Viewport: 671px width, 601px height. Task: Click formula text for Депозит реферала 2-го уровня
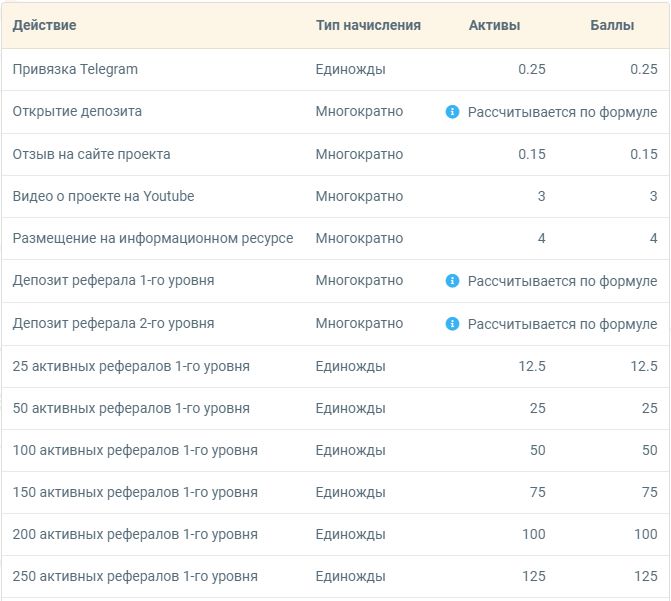tap(562, 324)
